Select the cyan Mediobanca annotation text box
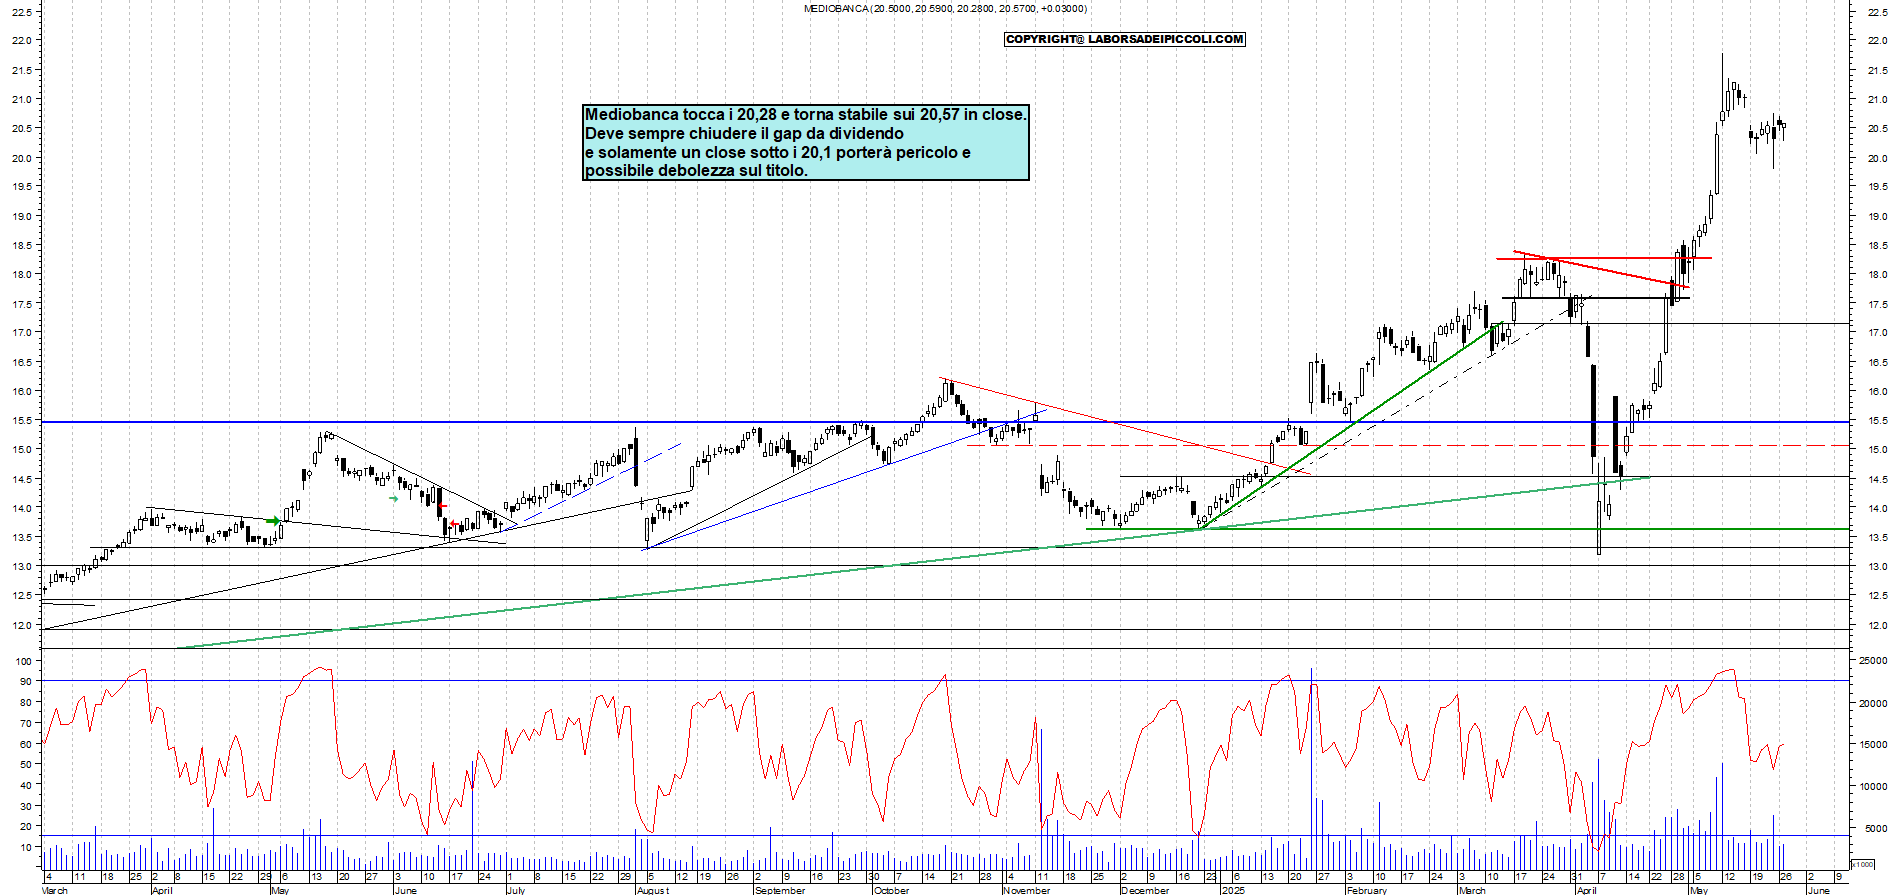This screenshot has width=1890, height=895. (805, 142)
